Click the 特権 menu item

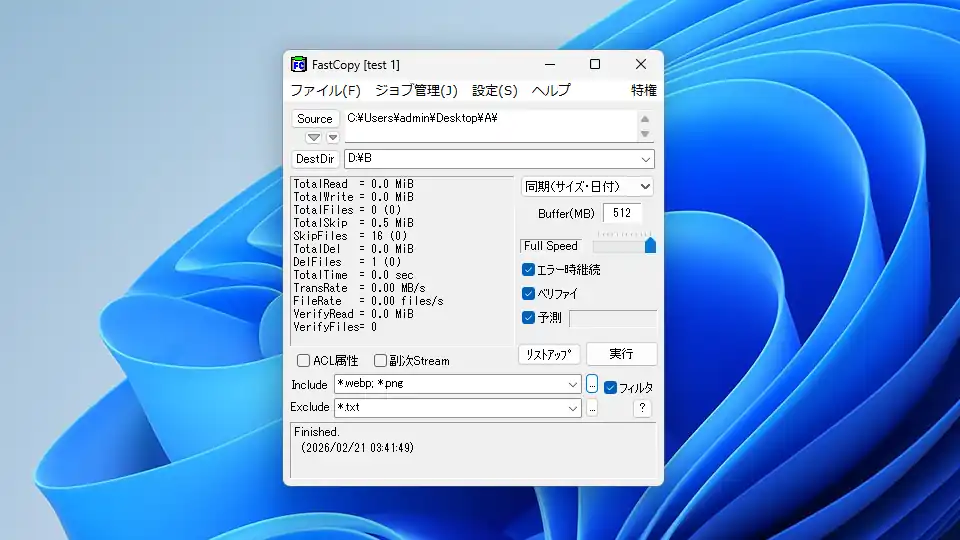(x=643, y=91)
